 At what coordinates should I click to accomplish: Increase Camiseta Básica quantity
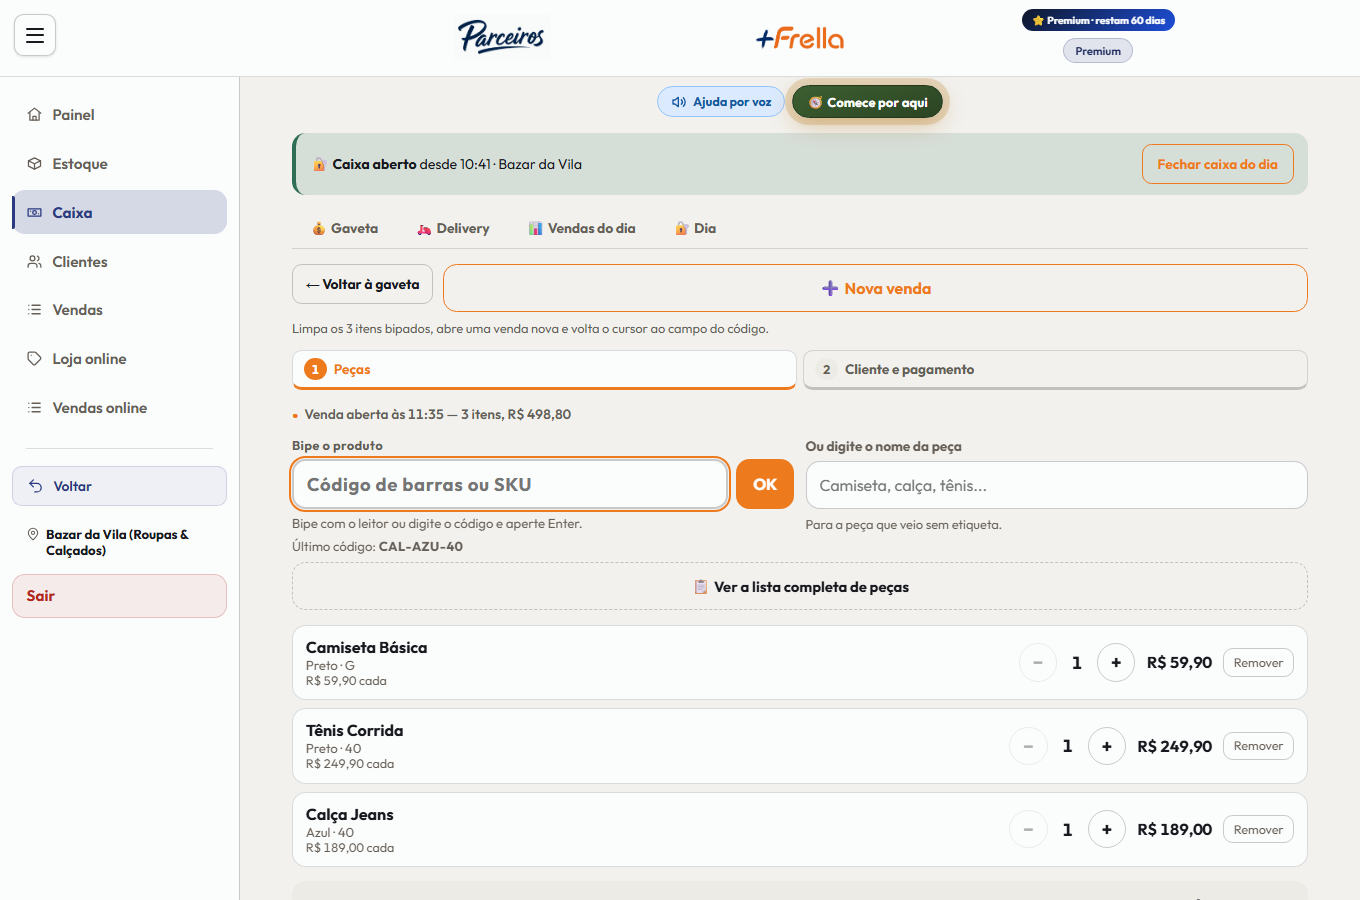(1116, 663)
